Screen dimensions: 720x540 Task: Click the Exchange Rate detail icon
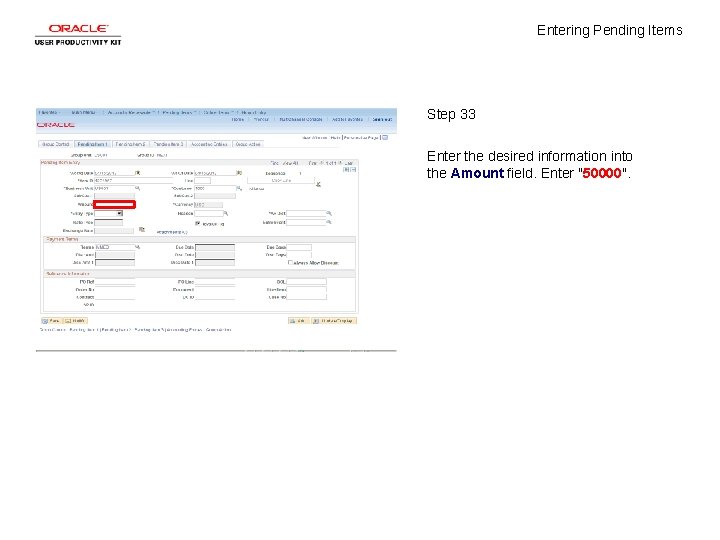coord(142,230)
